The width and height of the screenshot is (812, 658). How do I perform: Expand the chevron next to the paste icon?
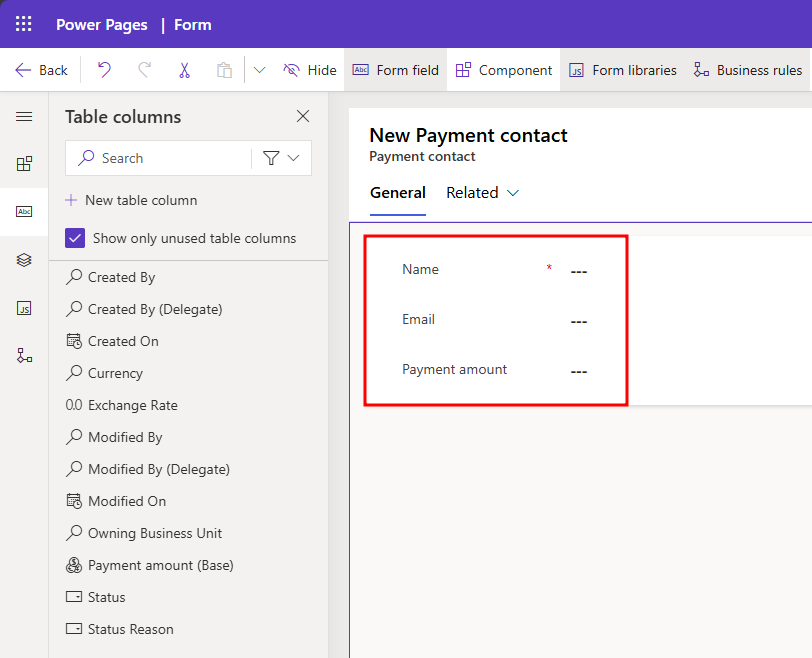point(258,70)
